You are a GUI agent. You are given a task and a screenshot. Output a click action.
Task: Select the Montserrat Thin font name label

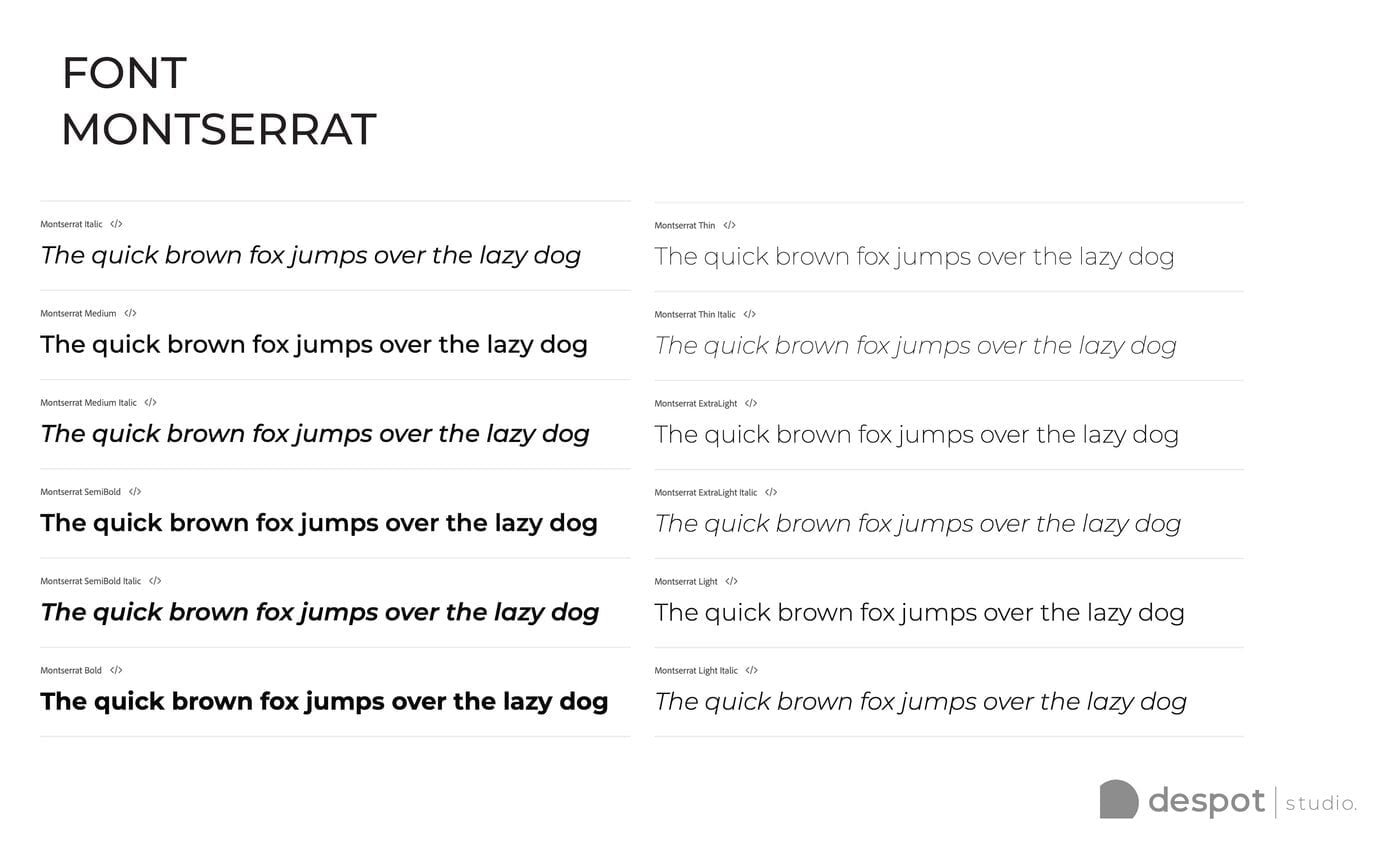pyautogui.click(x=685, y=226)
